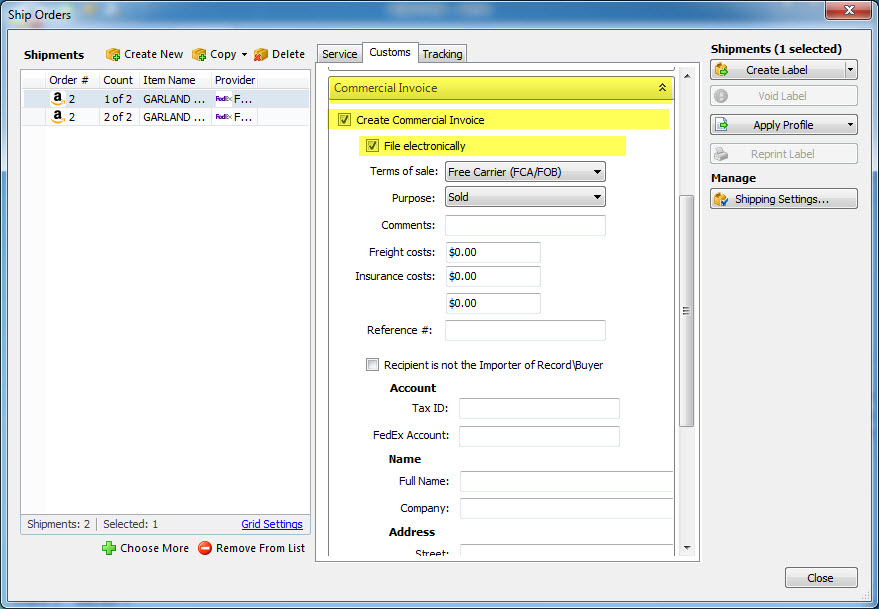Switch to the Tracking tab
Viewport: 879px width, 609px height.
coord(442,54)
